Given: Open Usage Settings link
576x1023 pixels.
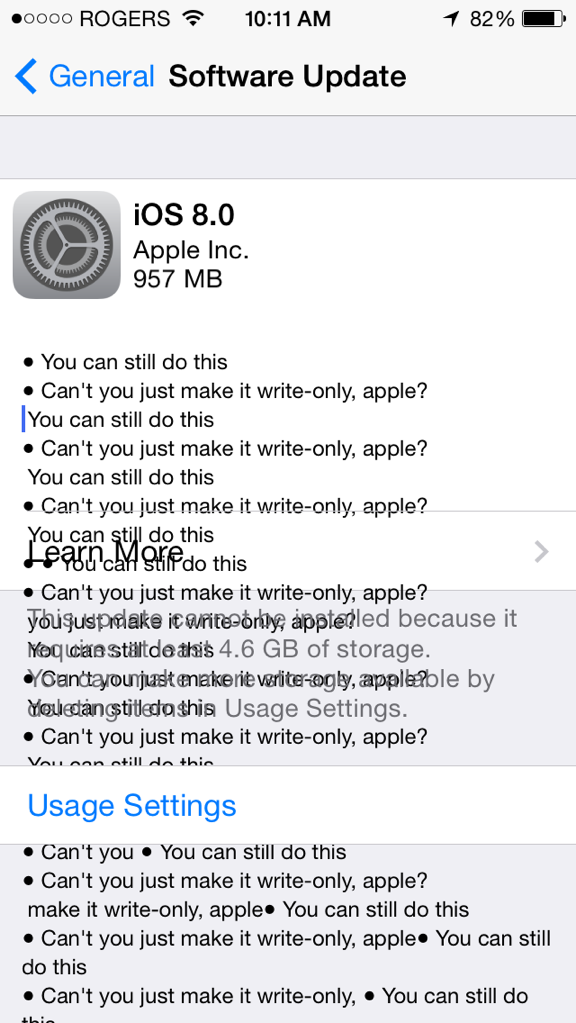Looking at the screenshot, I should click(x=132, y=805).
